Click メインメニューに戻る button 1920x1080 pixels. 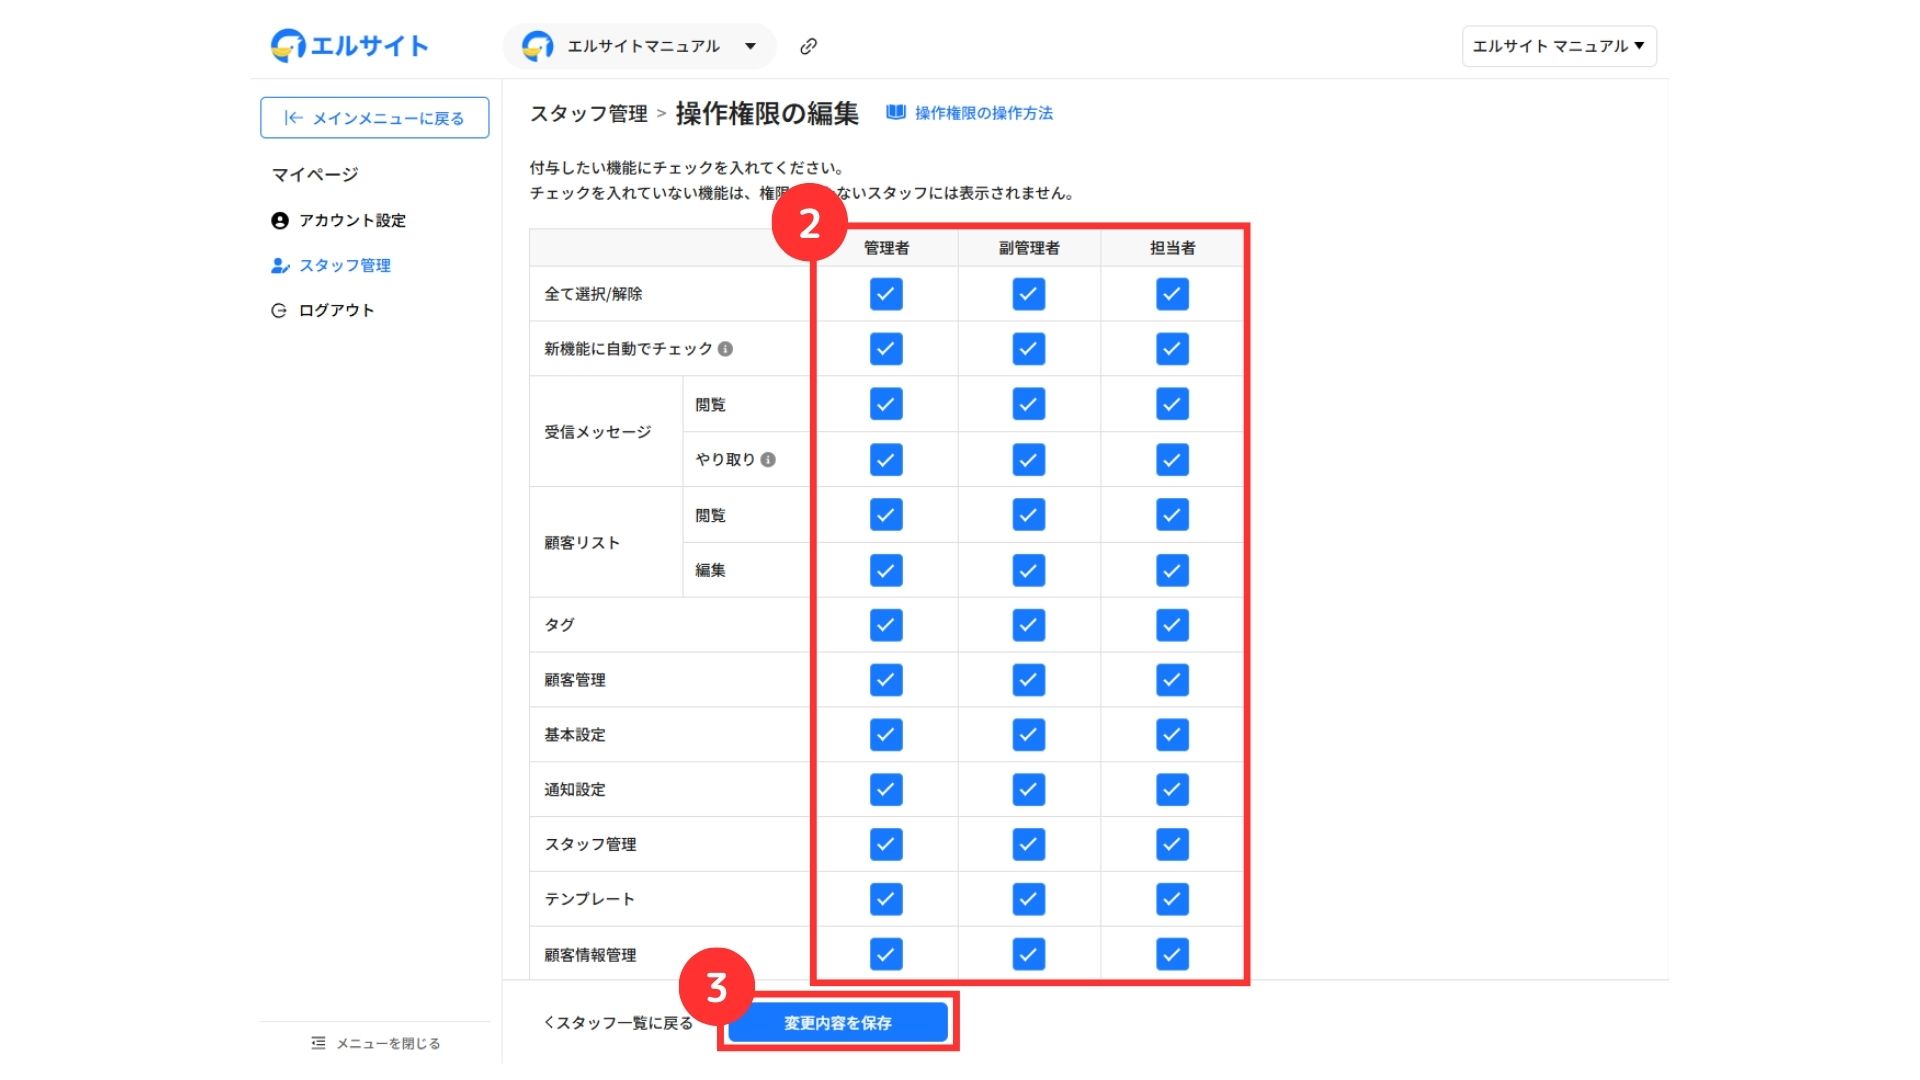point(375,118)
